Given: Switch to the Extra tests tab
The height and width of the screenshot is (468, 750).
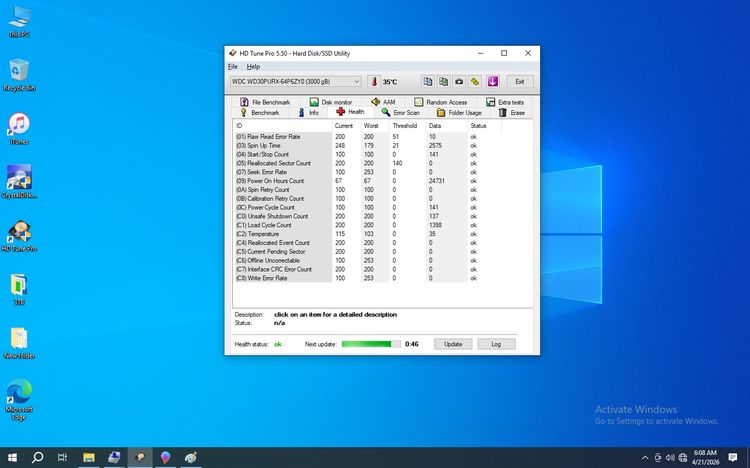Looking at the screenshot, I should pyautogui.click(x=505, y=102).
